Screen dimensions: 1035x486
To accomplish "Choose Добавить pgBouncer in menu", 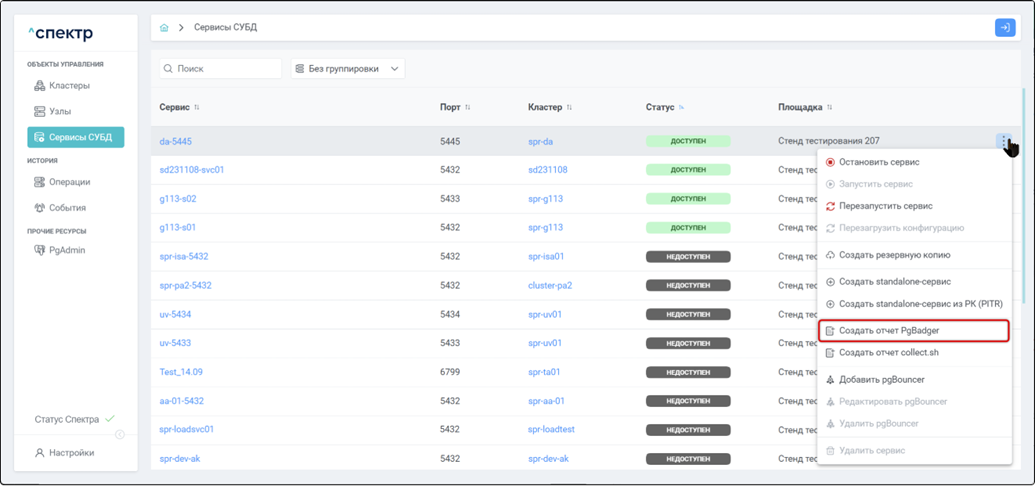I will pyautogui.click(x=881, y=380).
